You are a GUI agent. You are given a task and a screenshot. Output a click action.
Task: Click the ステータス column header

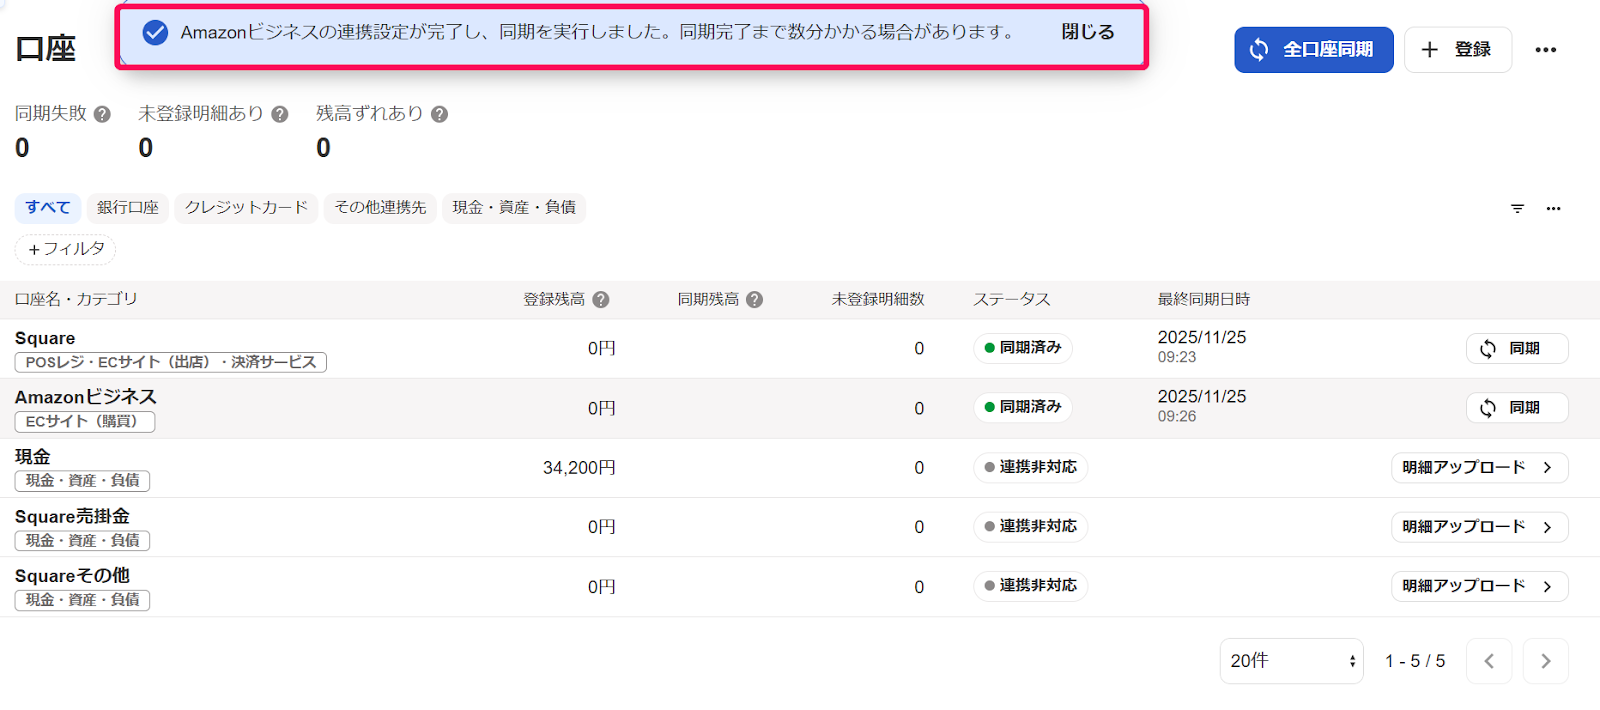(x=1012, y=299)
